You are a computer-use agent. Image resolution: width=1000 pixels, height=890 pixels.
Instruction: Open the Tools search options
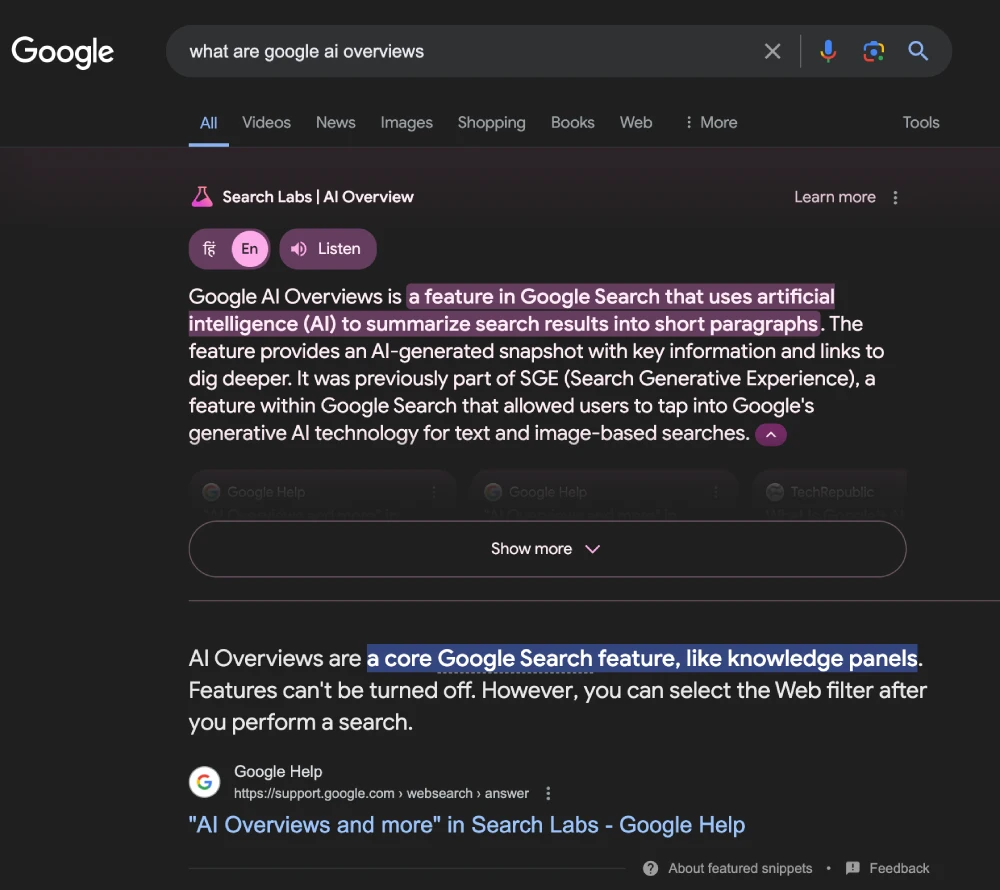(920, 123)
